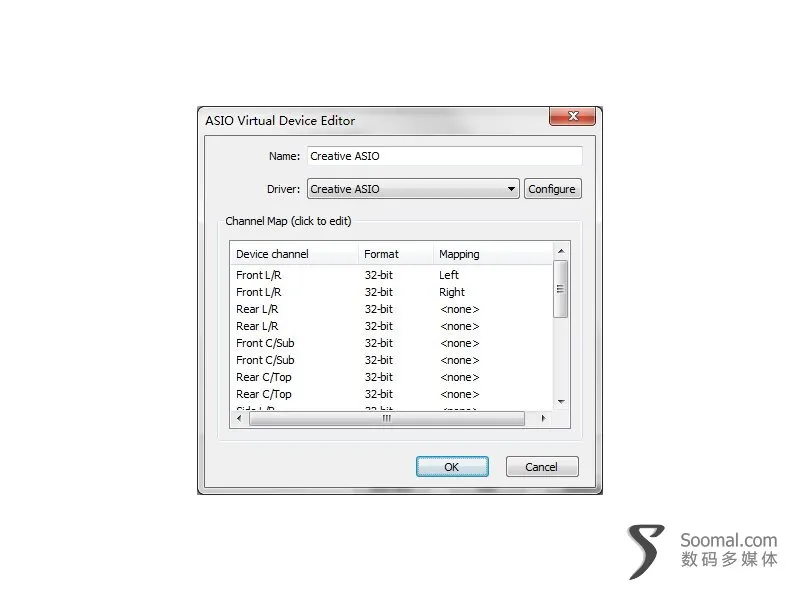Click the Format column header
The height and width of the screenshot is (600, 800).
(x=395, y=254)
